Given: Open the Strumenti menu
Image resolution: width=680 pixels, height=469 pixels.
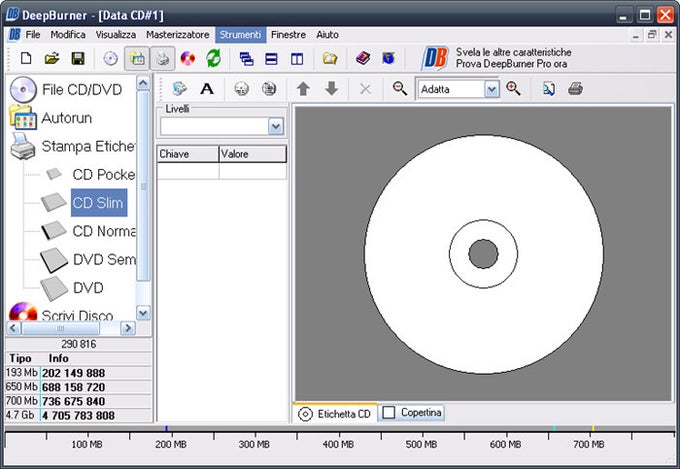Looking at the screenshot, I should point(240,35).
